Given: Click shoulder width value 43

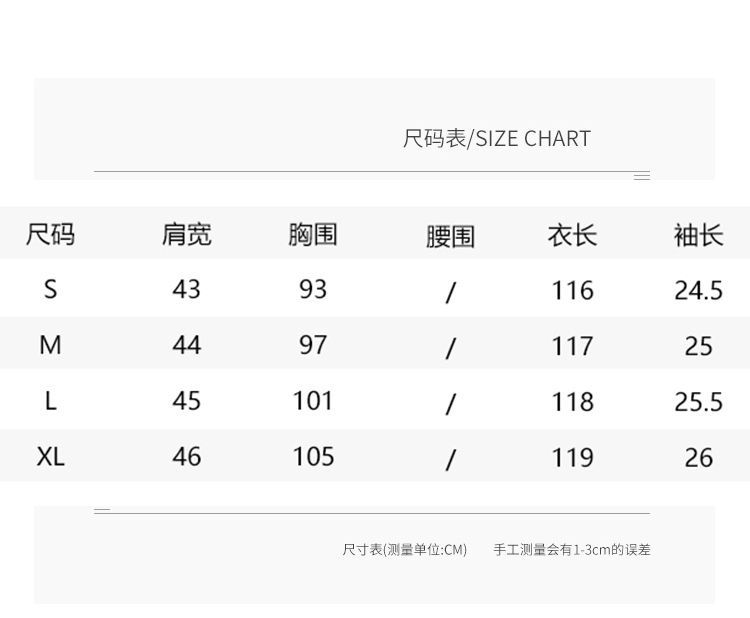Looking at the screenshot, I should point(187,289).
